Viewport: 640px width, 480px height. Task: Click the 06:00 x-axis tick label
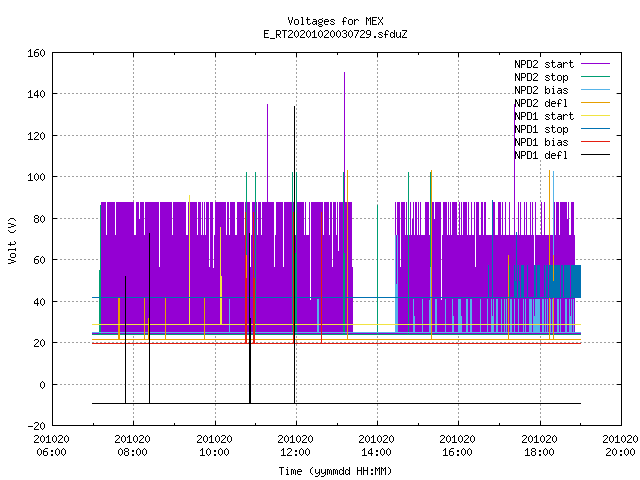[51, 452]
